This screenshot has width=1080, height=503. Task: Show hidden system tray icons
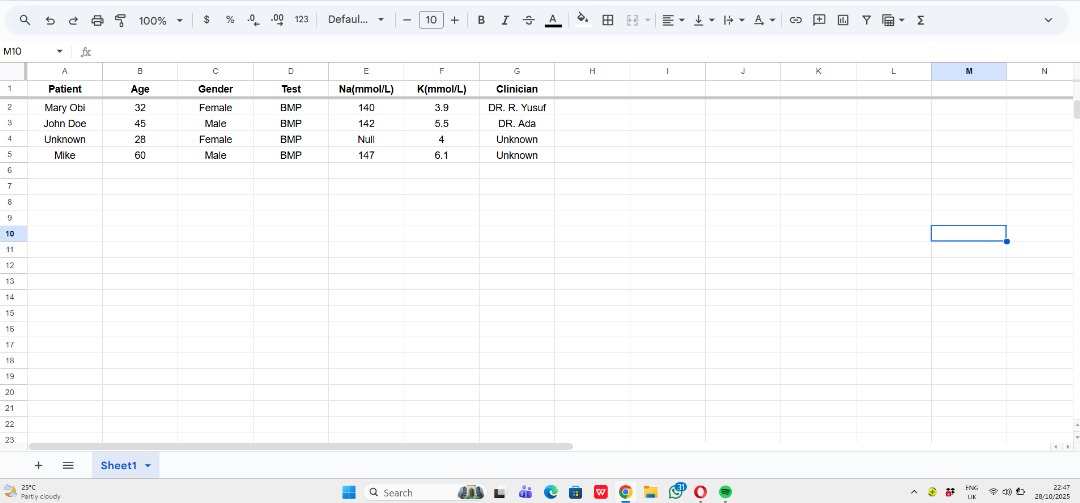click(x=914, y=492)
